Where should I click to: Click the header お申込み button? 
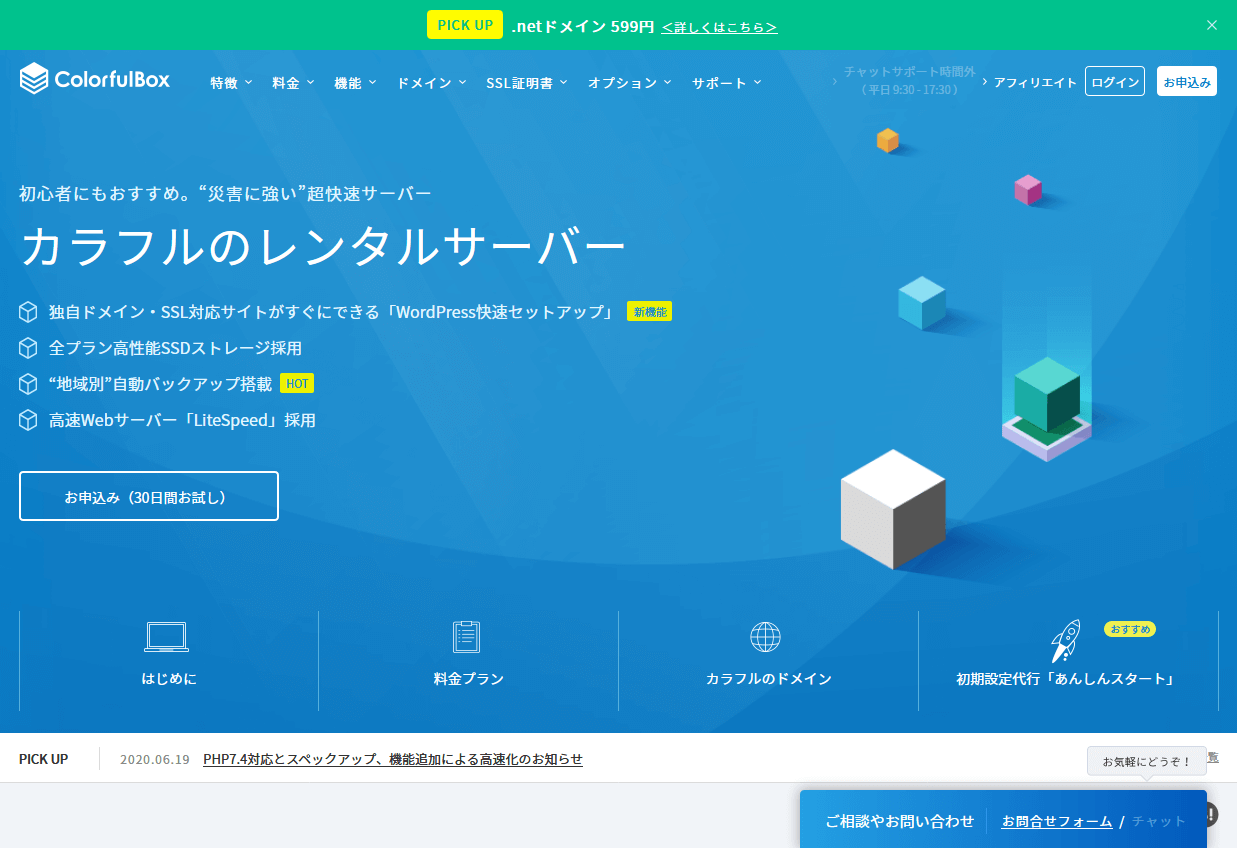[1187, 82]
